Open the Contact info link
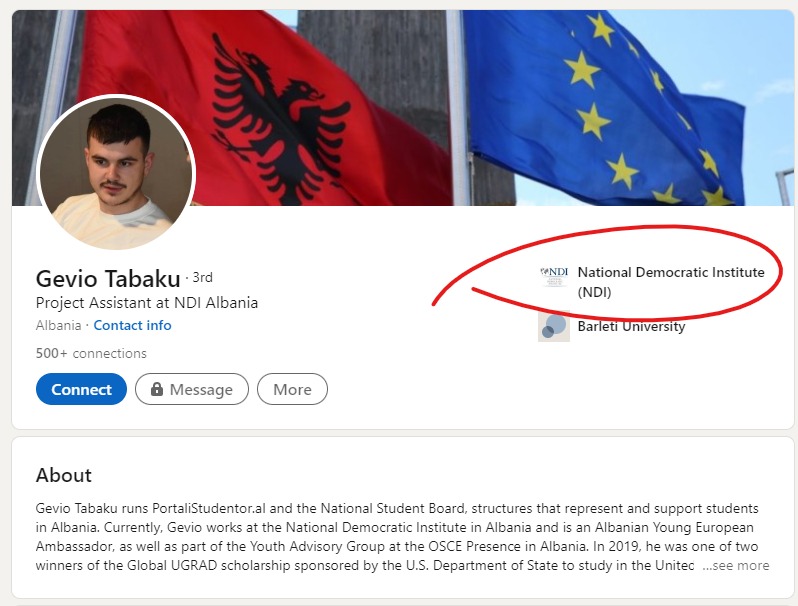This screenshot has width=798, height=606. 132,325
